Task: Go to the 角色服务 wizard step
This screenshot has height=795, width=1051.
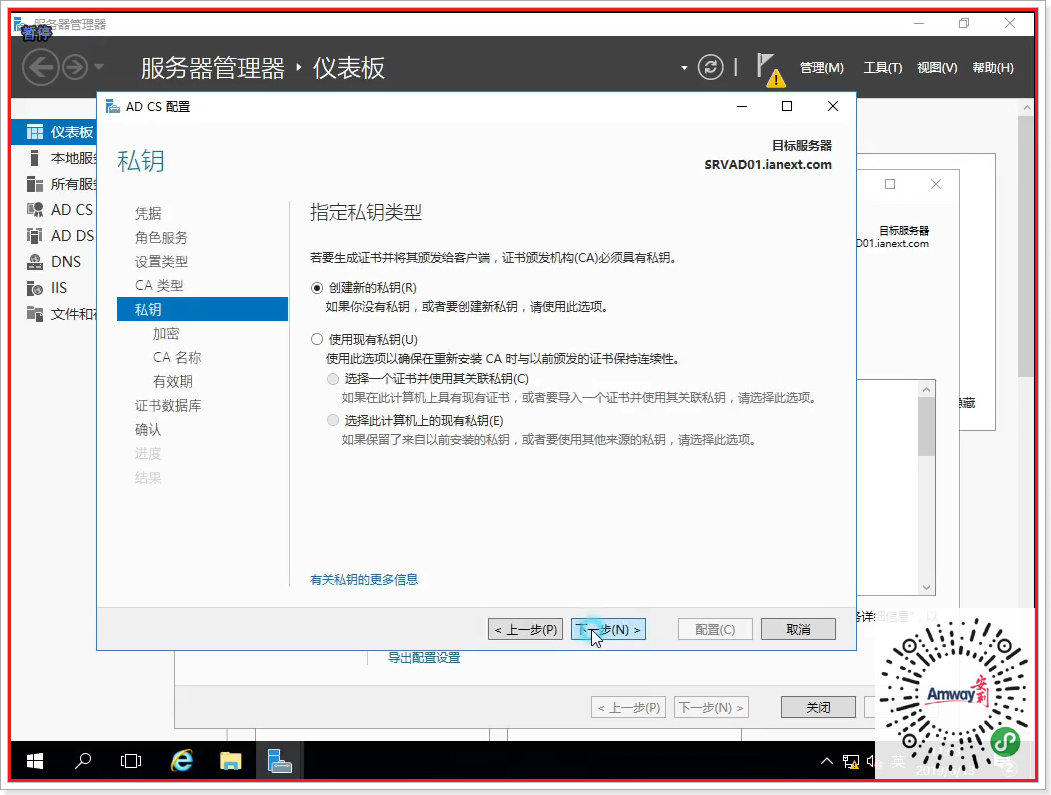Action: click(x=161, y=237)
